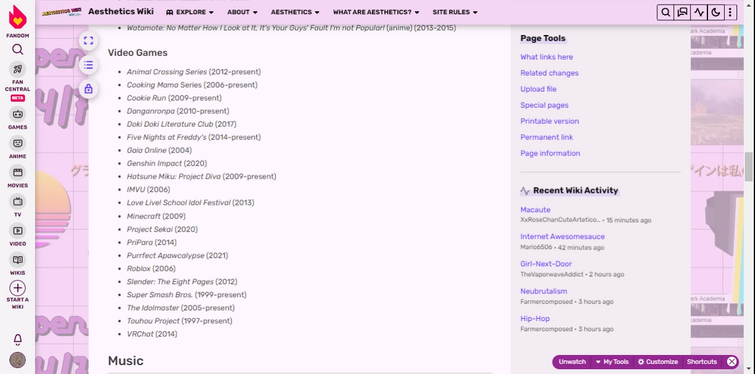Viewport: 755px width, 374px height.
Task: Open Page information link
Action: (x=550, y=153)
